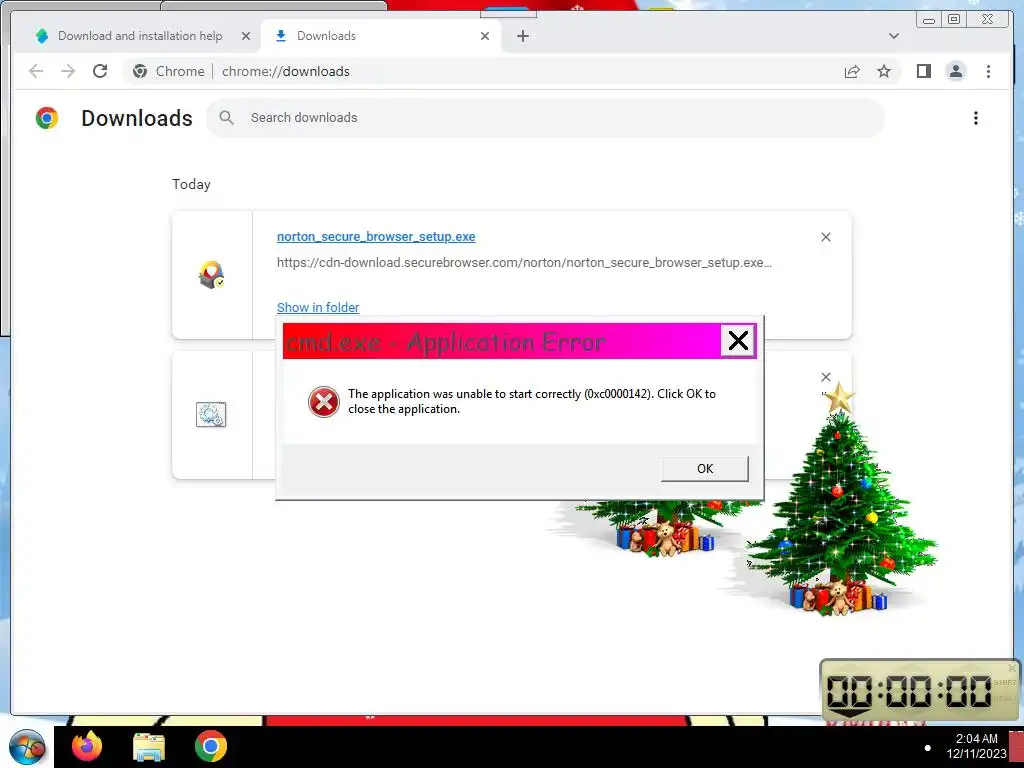Viewport: 1024px width, 768px height.
Task: Open the Downloads page more-actions menu
Action: [x=976, y=118]
